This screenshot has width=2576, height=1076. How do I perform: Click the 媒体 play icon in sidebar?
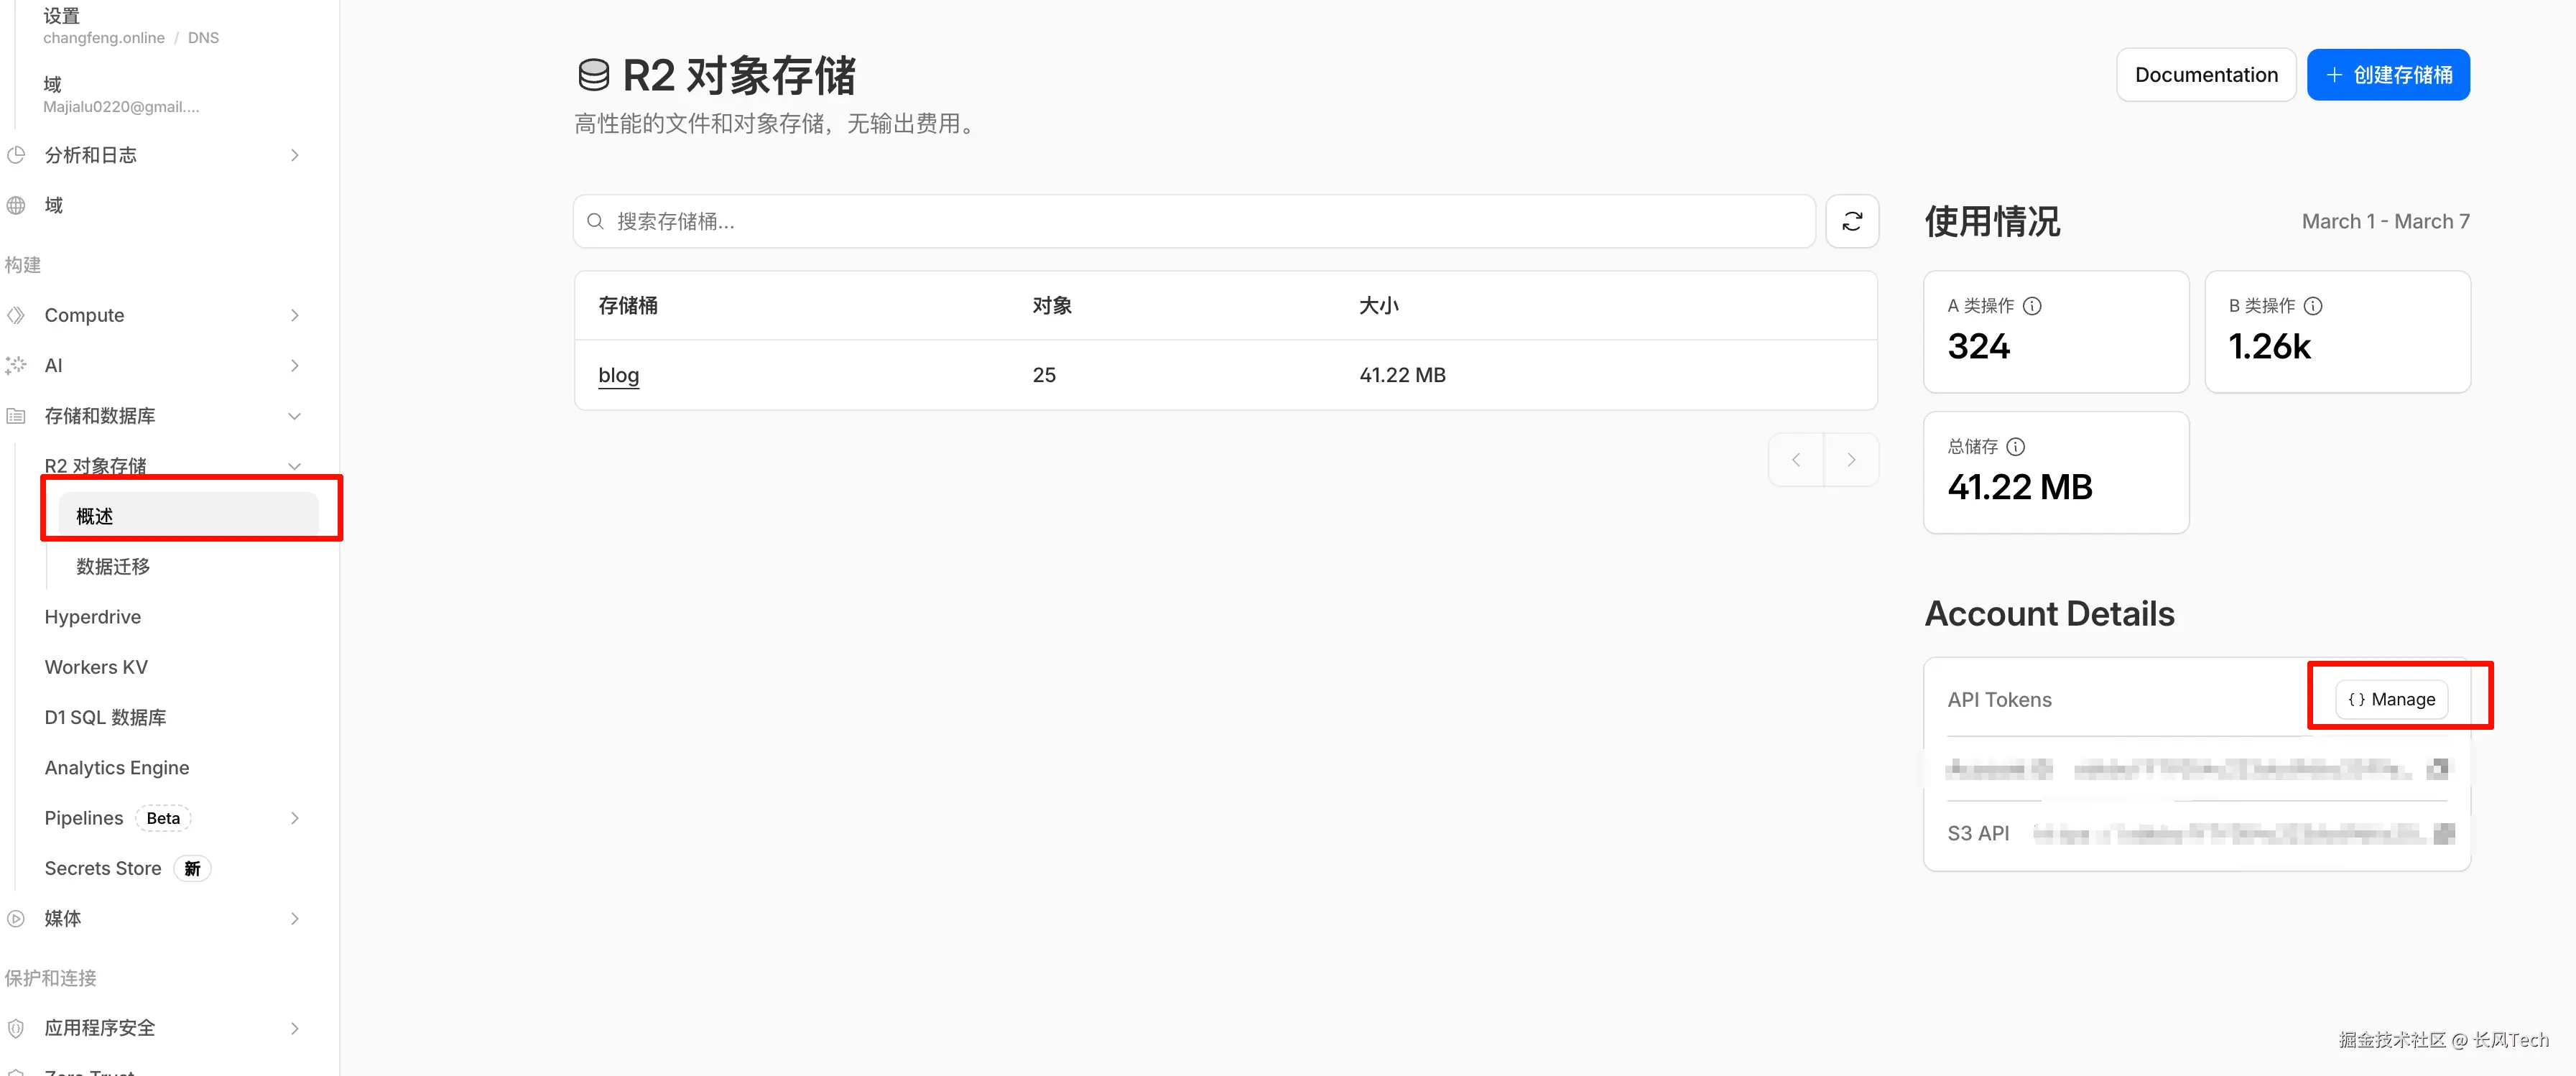(x=16, y=918)
